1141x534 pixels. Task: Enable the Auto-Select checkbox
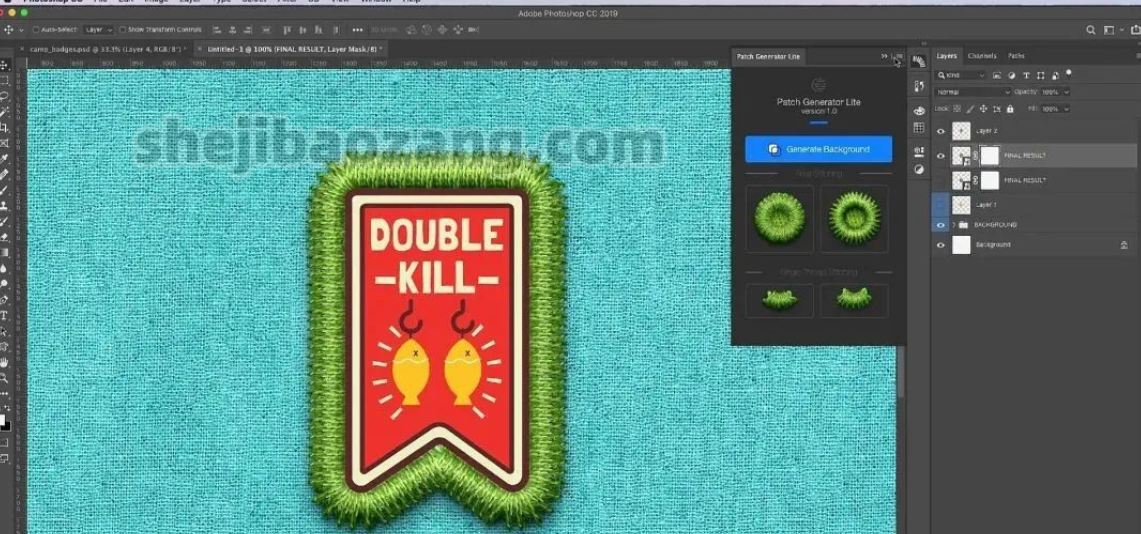click(35, 30)
